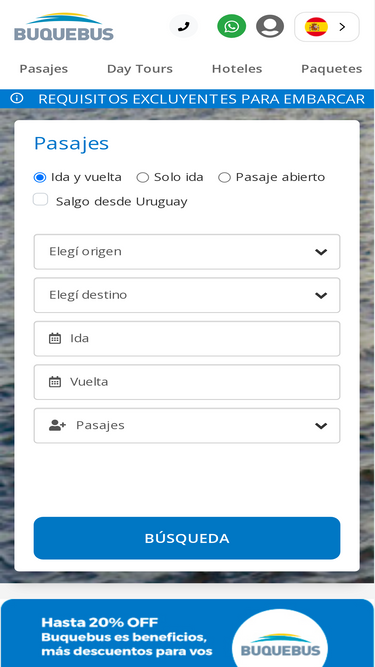The height and width of the screenshot is (667, 375).
Task: Select the Solo ida radio option
Action: [x=142, y=177]
